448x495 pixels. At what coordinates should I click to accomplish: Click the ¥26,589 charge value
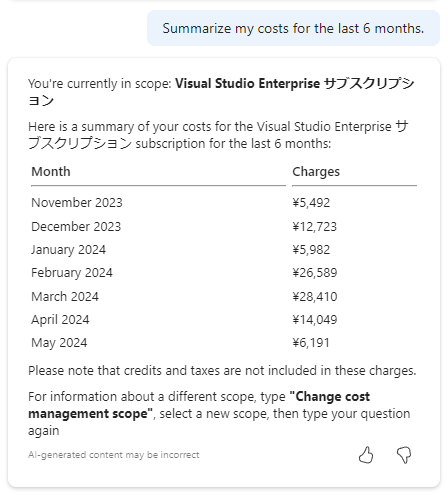(315, 273)
